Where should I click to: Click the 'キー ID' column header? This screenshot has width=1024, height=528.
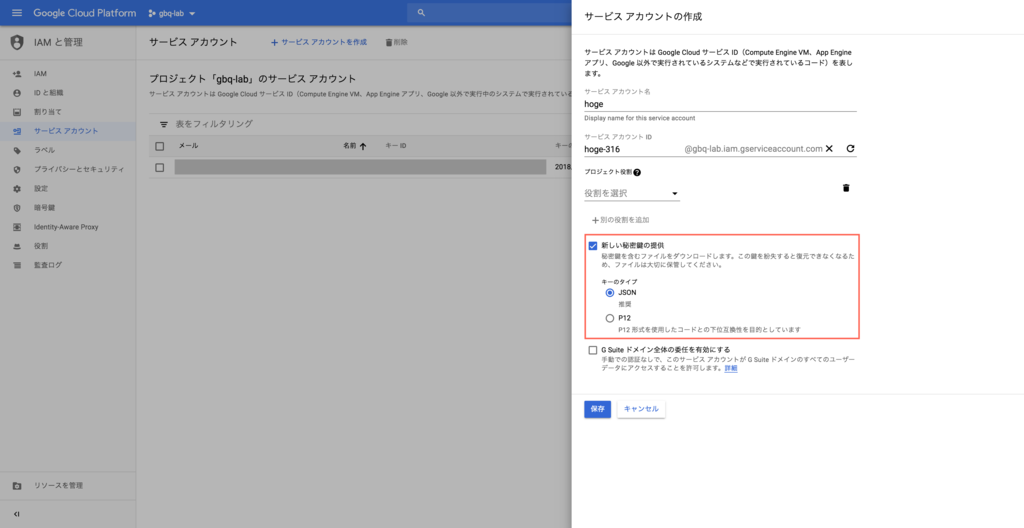coord(396,146)
